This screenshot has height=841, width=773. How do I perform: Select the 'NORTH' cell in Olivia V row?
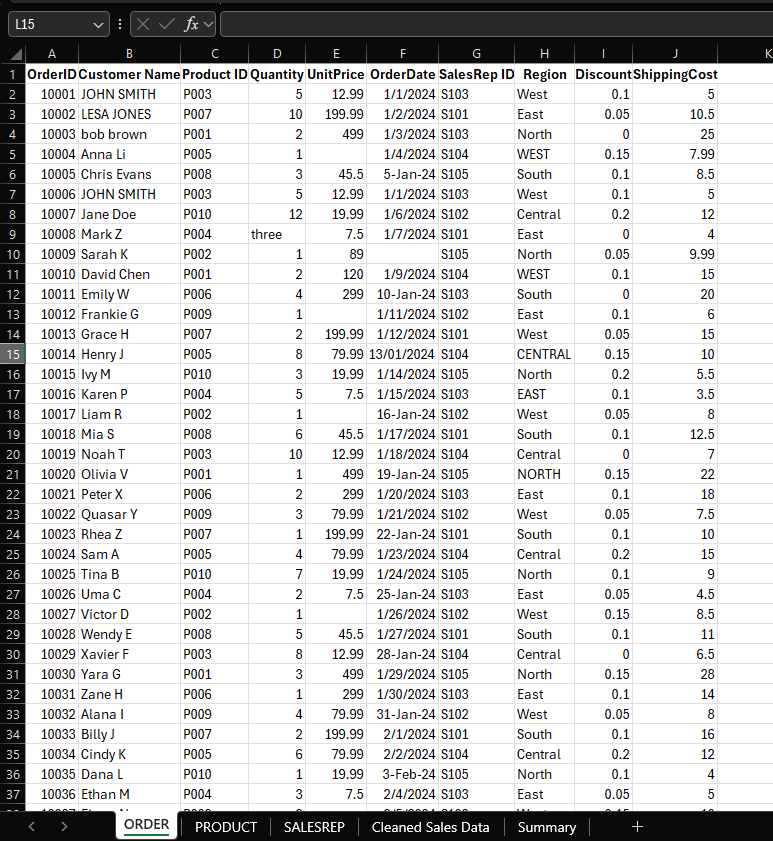[544, 475]
